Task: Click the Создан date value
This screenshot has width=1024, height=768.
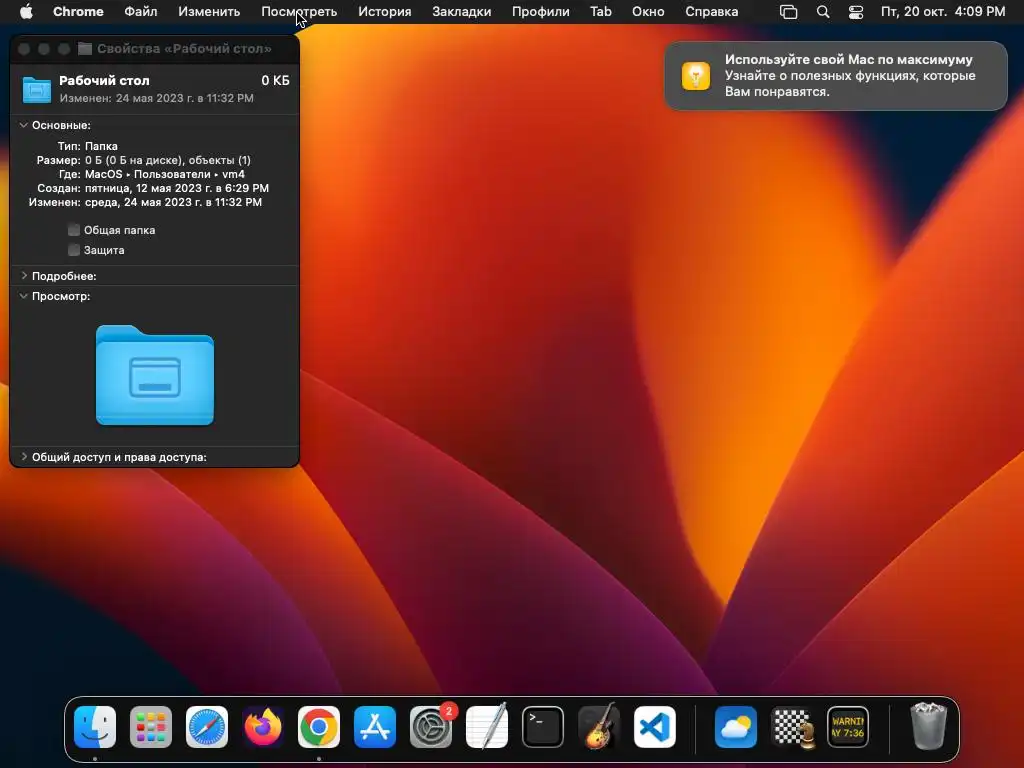Action: 177,188
